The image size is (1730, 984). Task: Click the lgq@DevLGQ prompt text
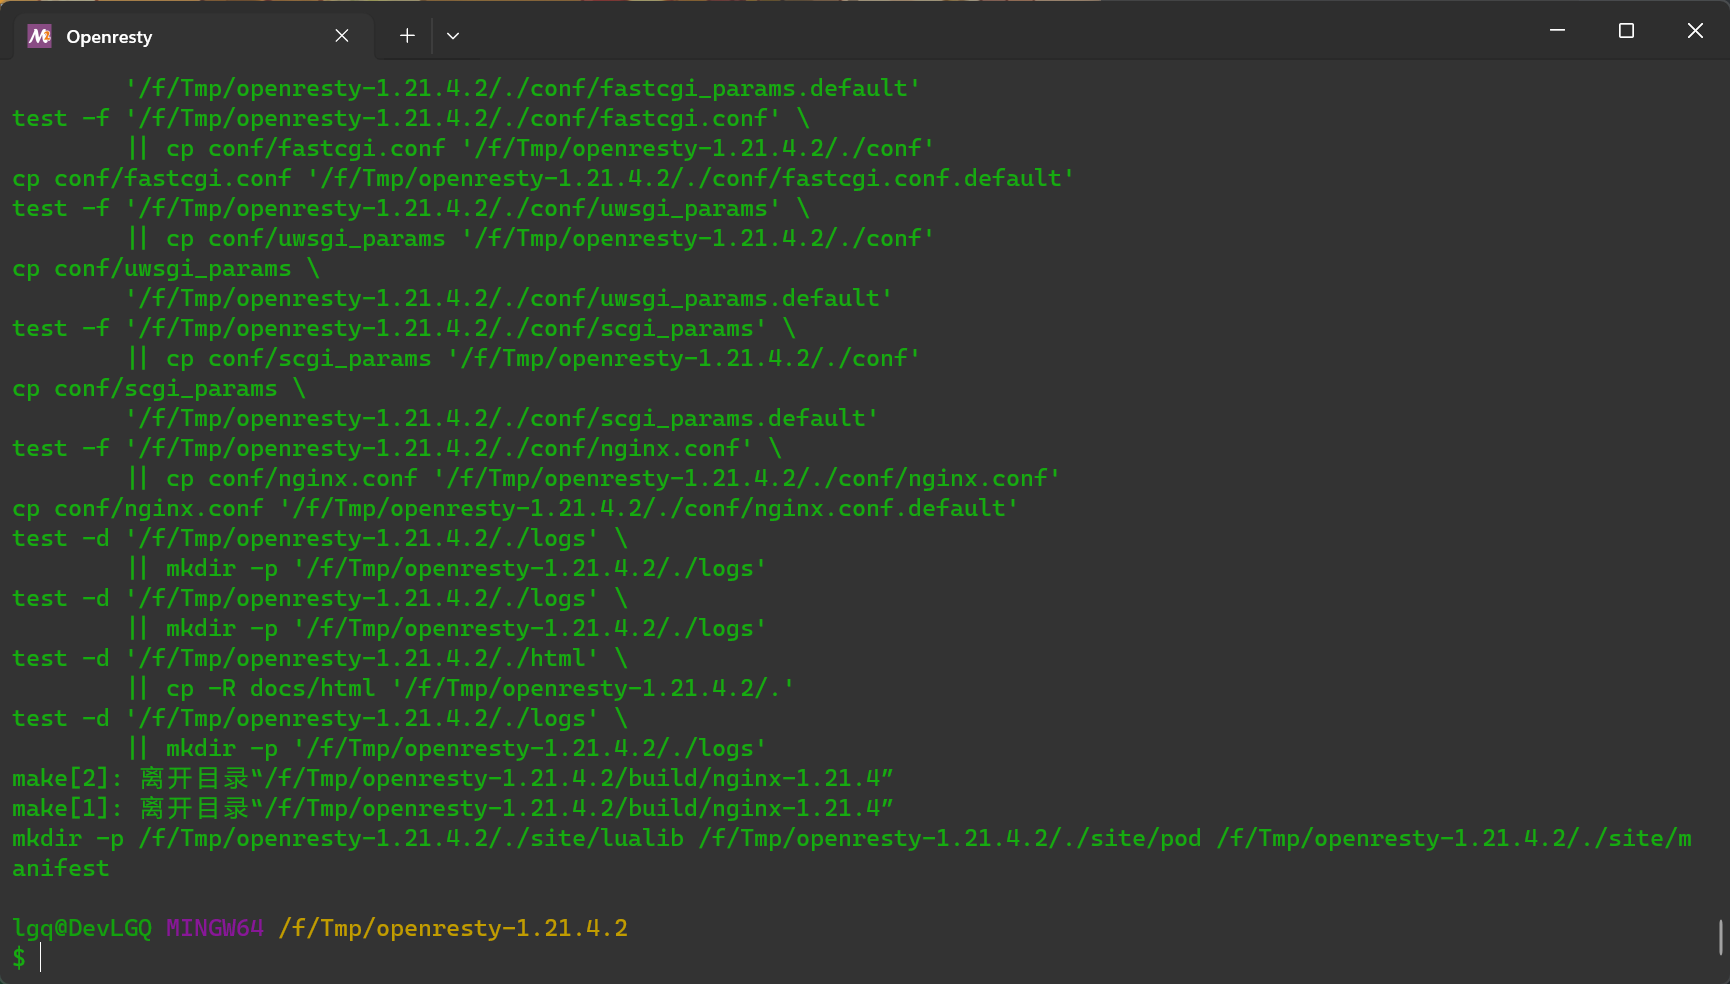(82, 928)
